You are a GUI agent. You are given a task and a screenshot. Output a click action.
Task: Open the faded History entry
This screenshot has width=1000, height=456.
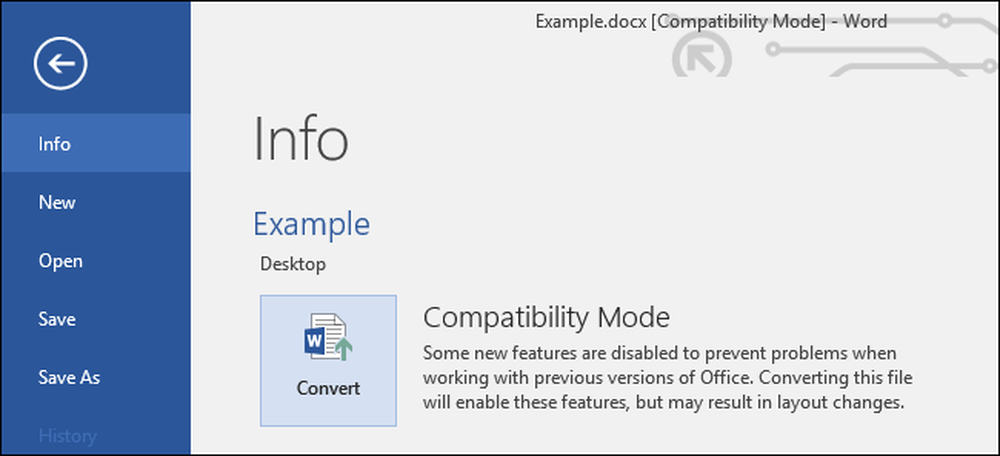[96, 436]
